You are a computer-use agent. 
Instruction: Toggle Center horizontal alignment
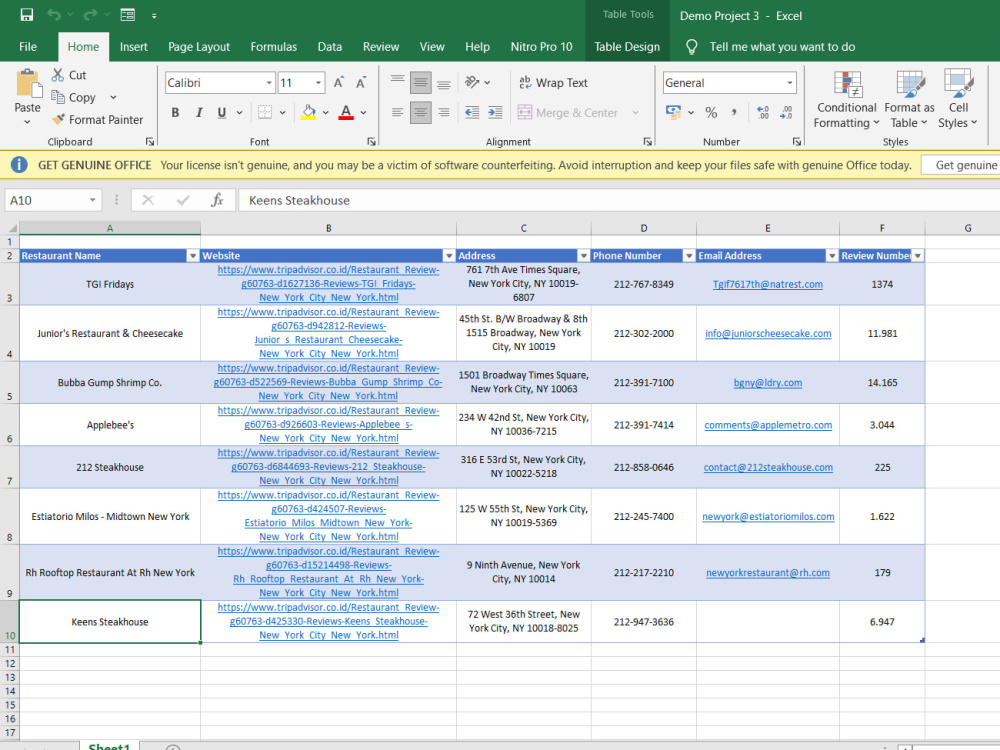420,112
